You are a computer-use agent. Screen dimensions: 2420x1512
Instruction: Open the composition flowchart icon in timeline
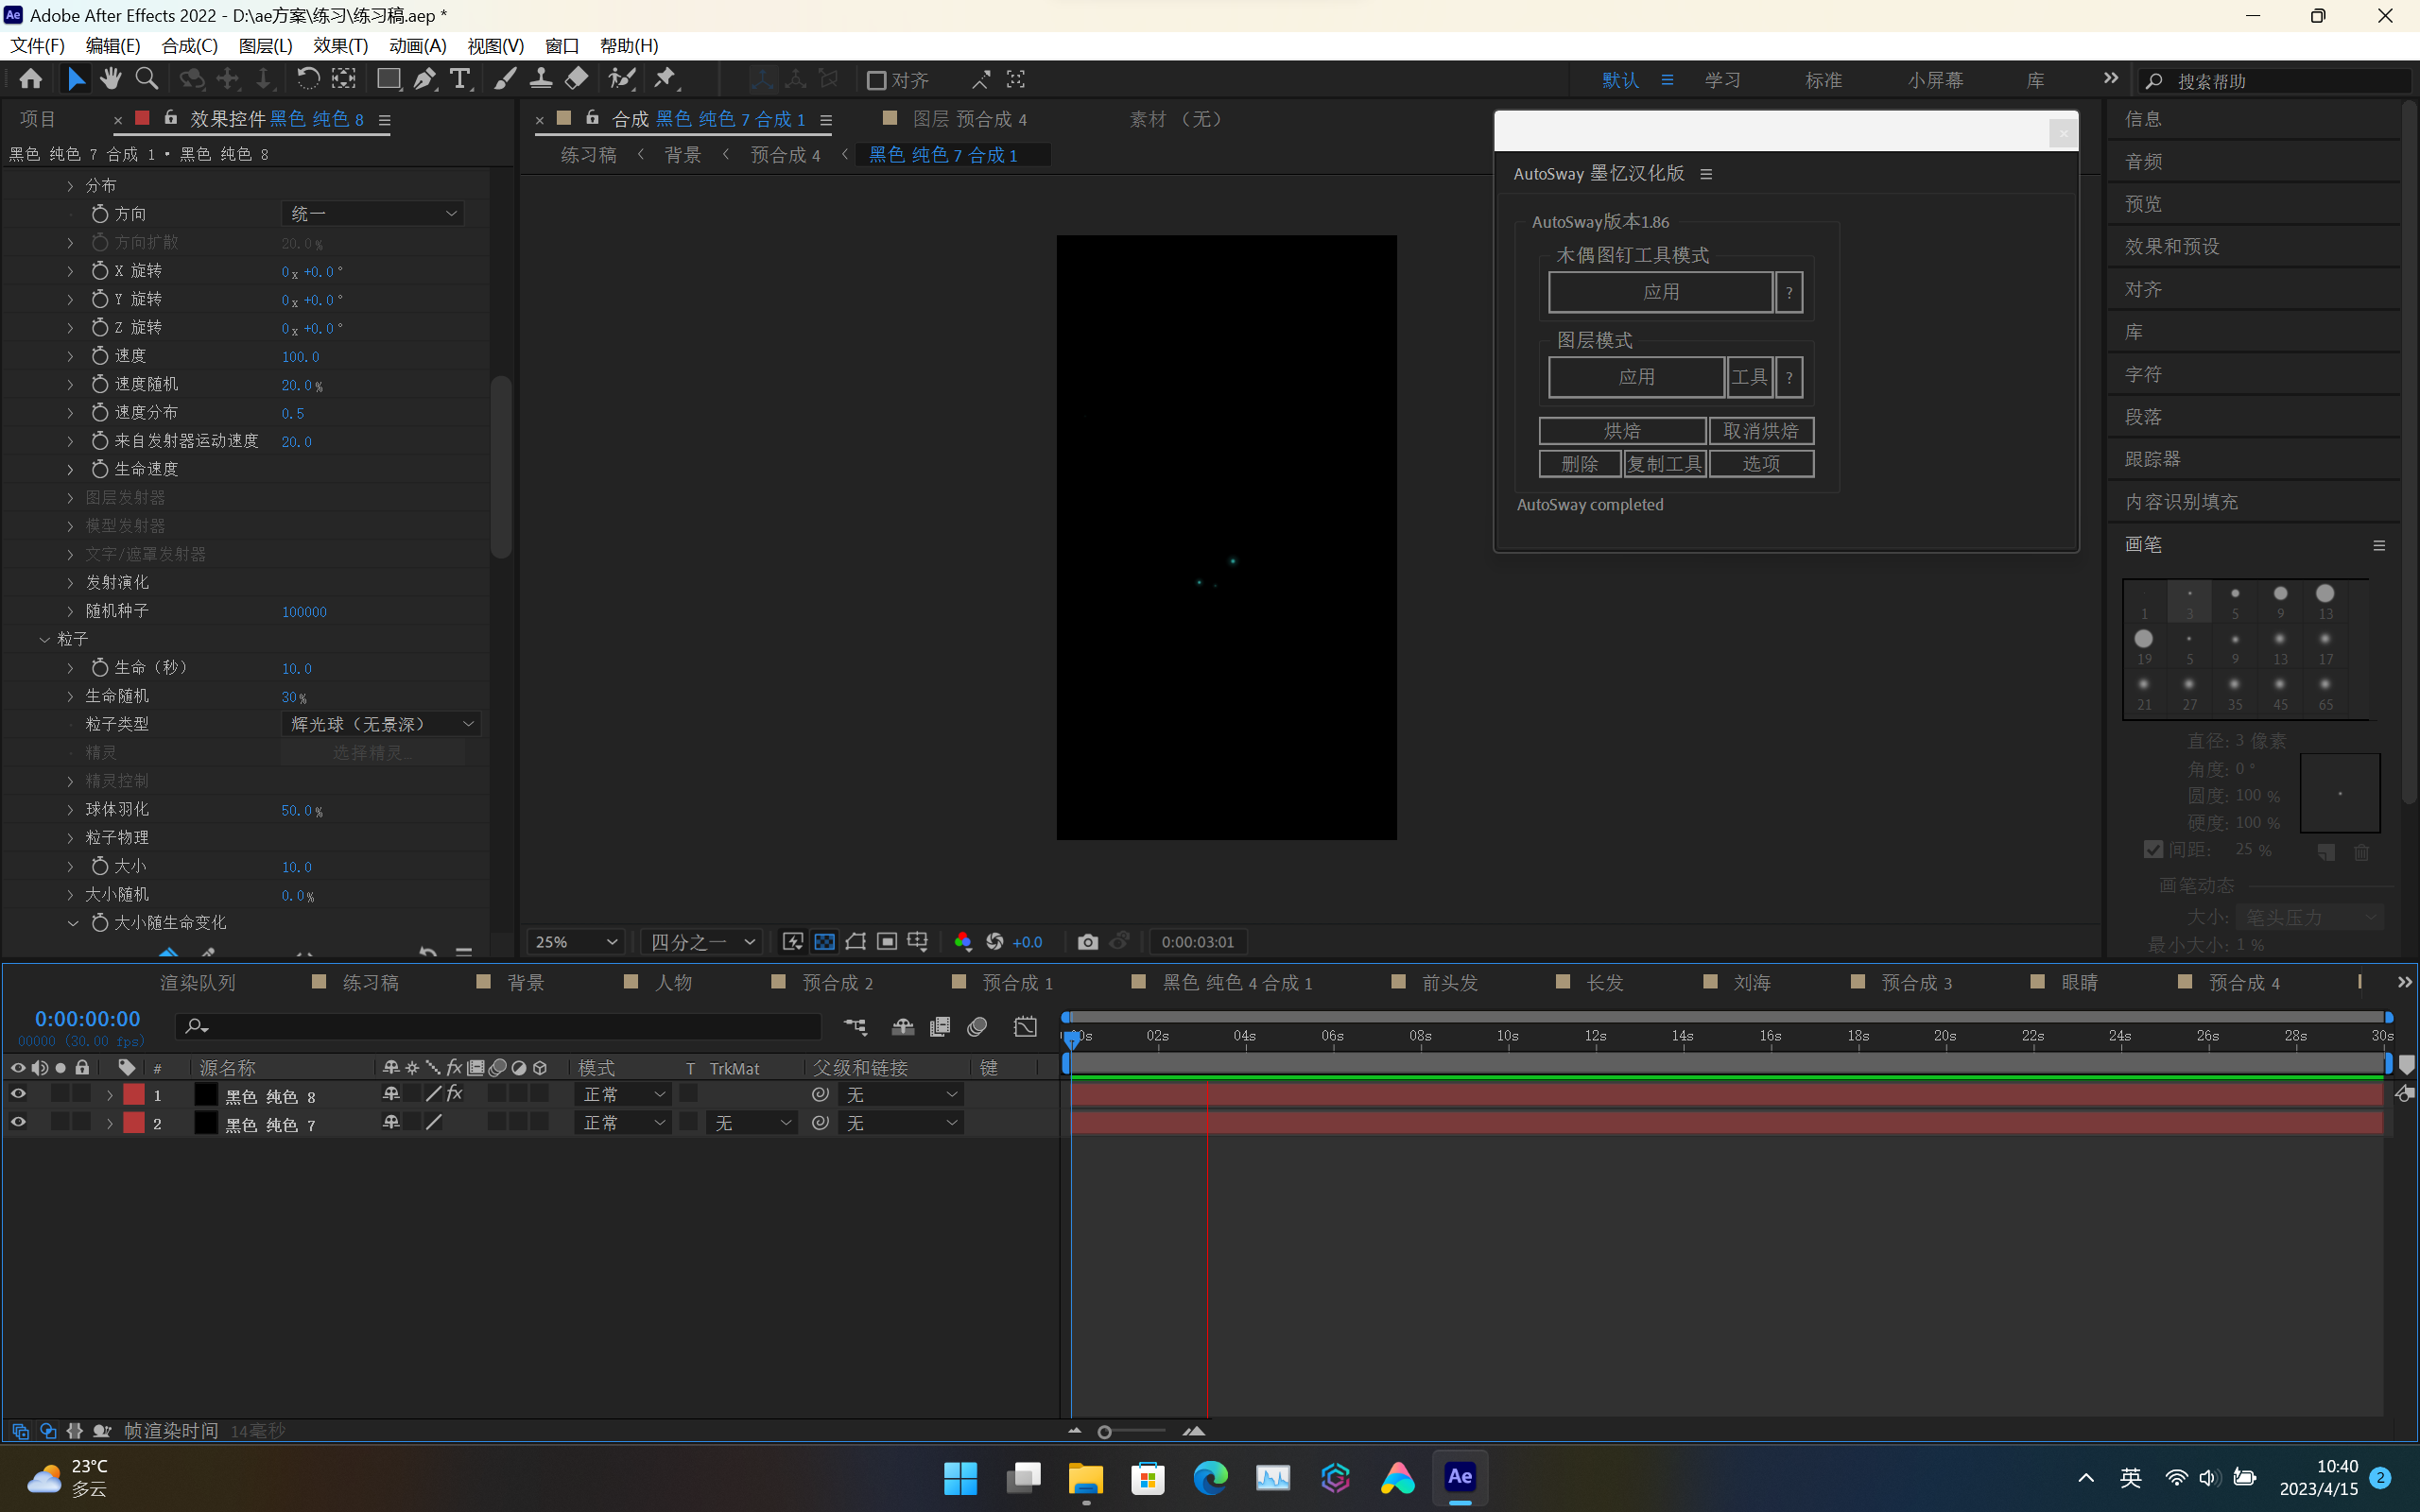[856, 1027]
